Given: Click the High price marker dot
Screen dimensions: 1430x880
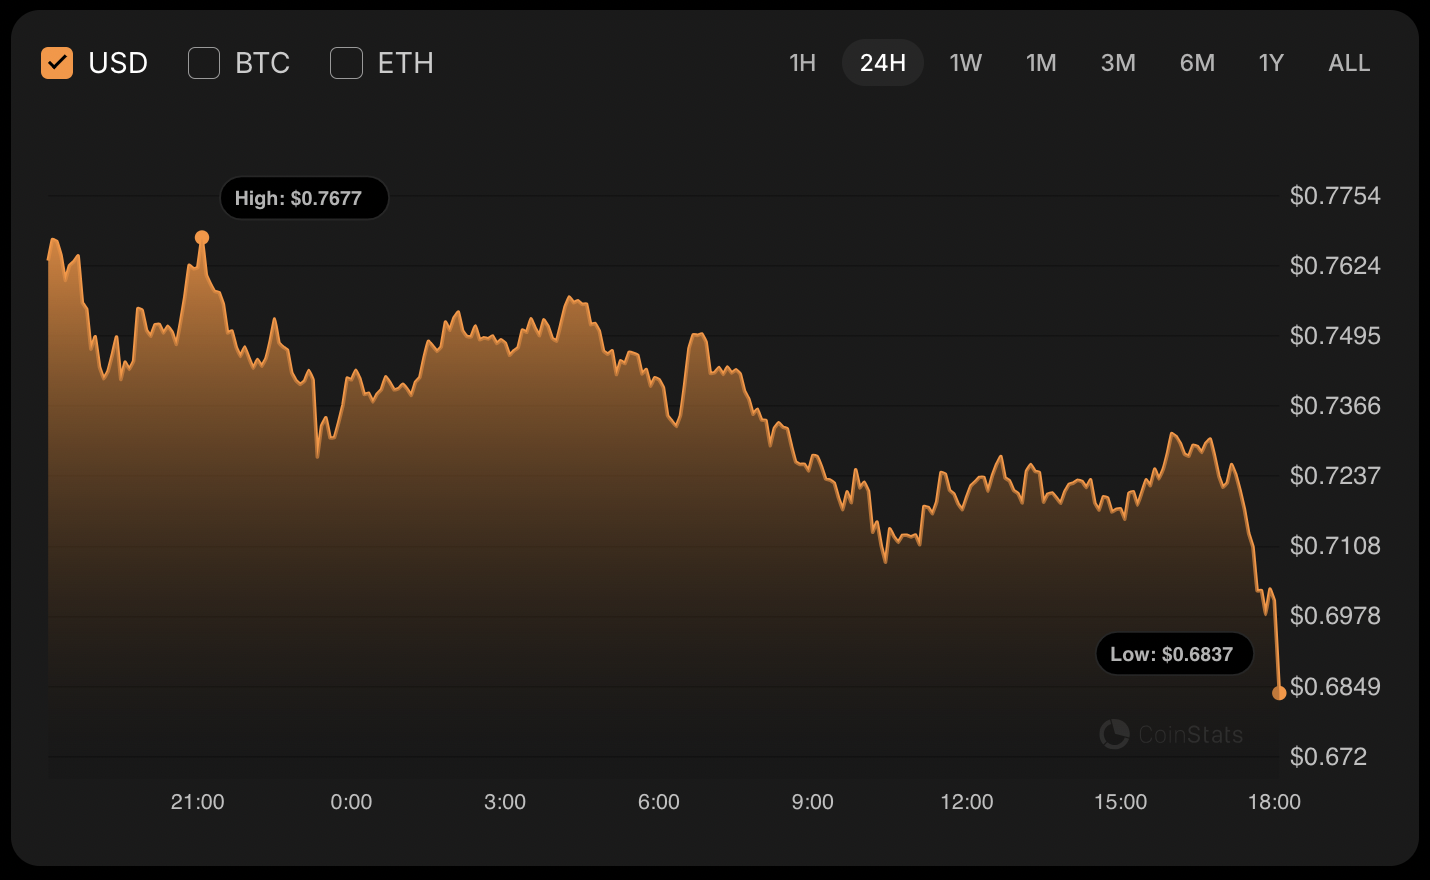Looking at the screenshot, I should (202, 238).
